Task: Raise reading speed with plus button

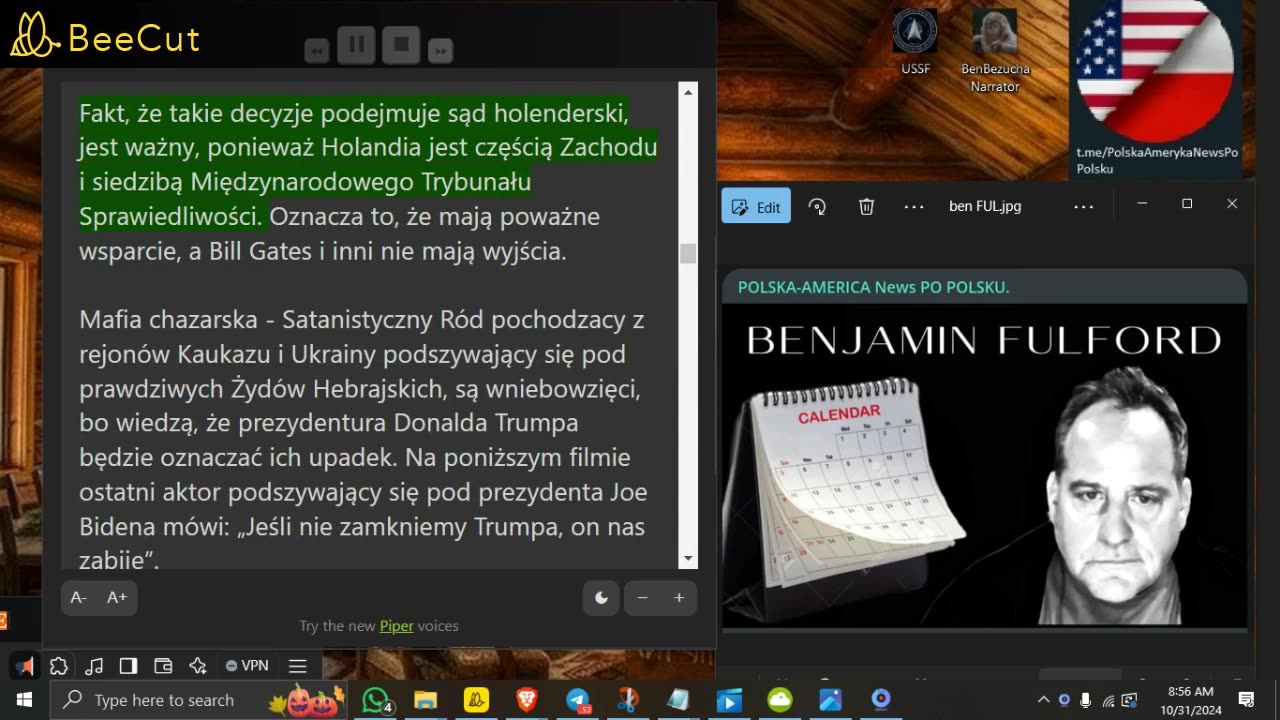Action: click(x=679, y=598)
